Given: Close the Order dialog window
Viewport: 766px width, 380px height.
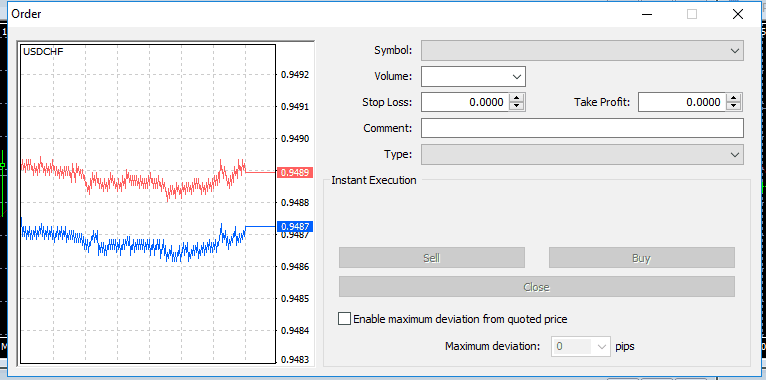Looking at the screenshot, I should pos(738,14).
